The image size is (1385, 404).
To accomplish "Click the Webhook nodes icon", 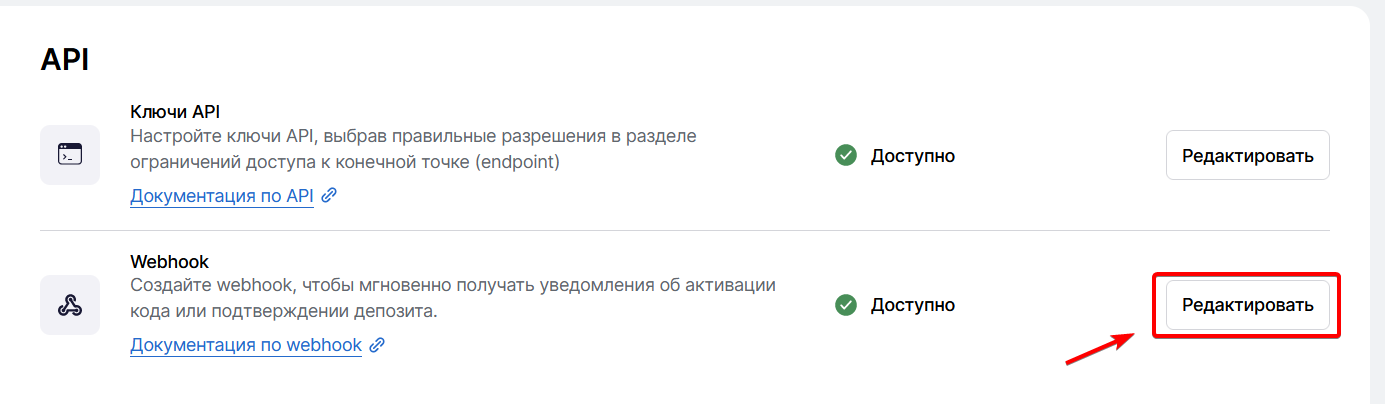I will point(70,305).
